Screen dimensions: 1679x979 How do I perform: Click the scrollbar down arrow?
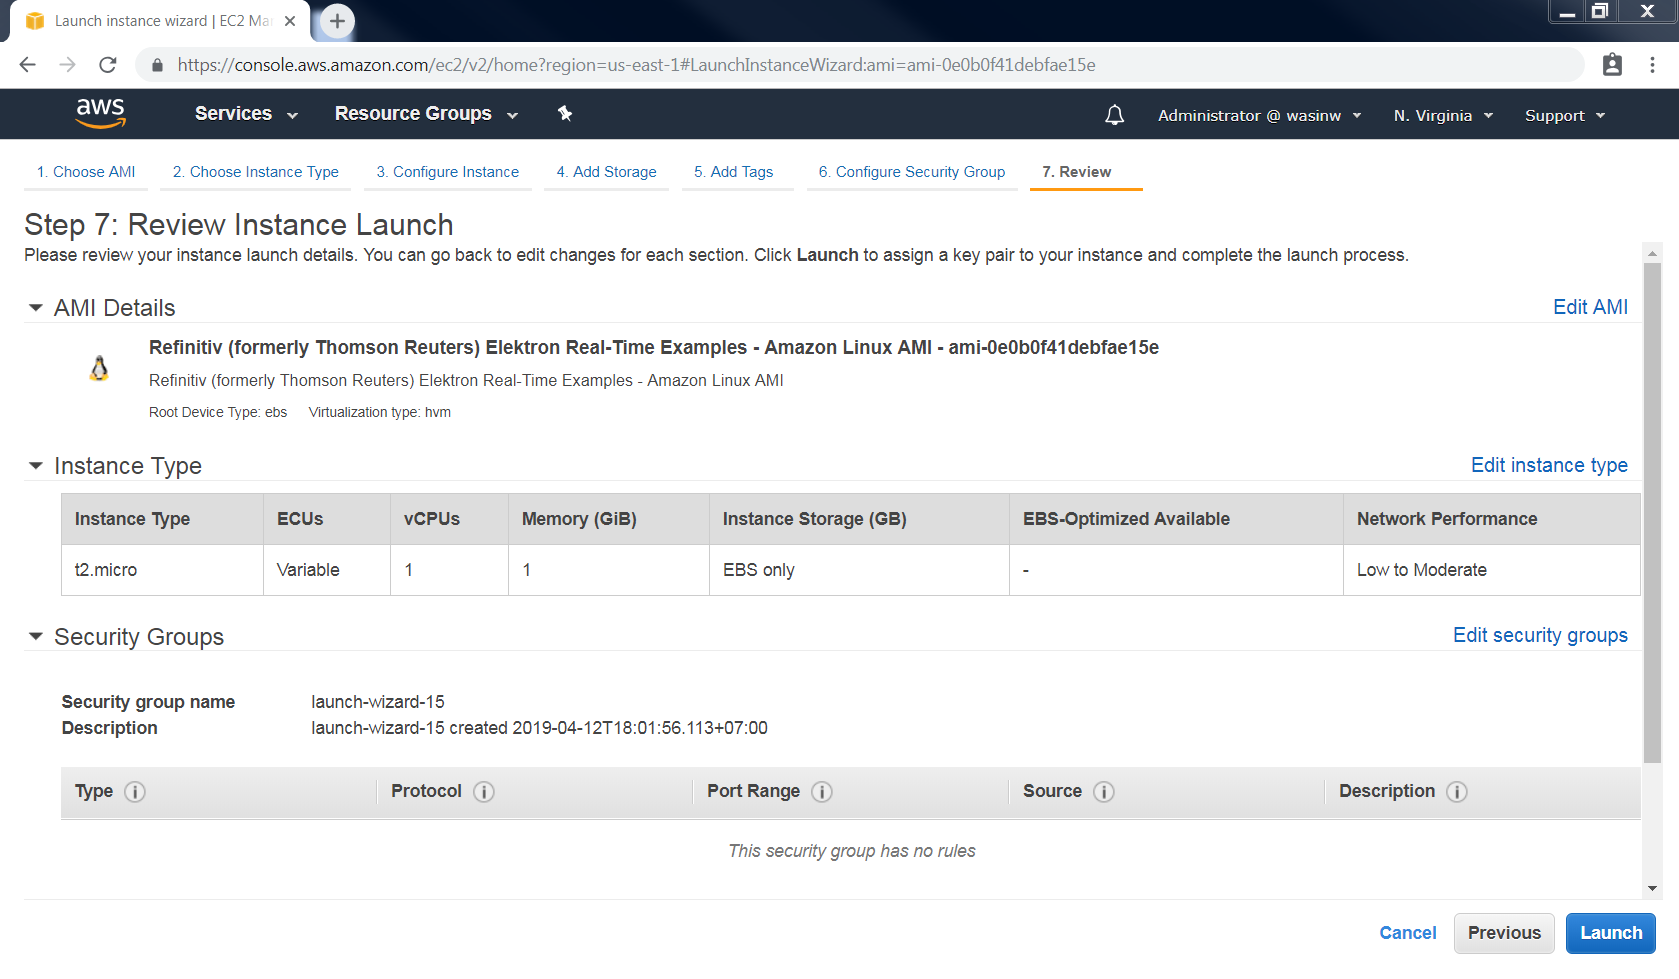coord(1652,888)
